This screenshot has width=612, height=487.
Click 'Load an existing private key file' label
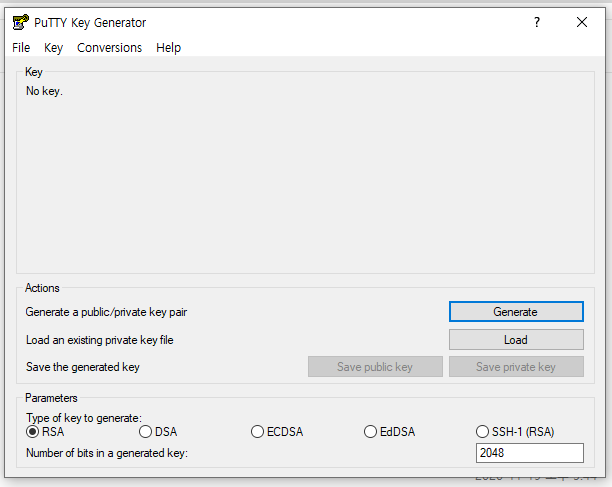[x=100, y=340]
